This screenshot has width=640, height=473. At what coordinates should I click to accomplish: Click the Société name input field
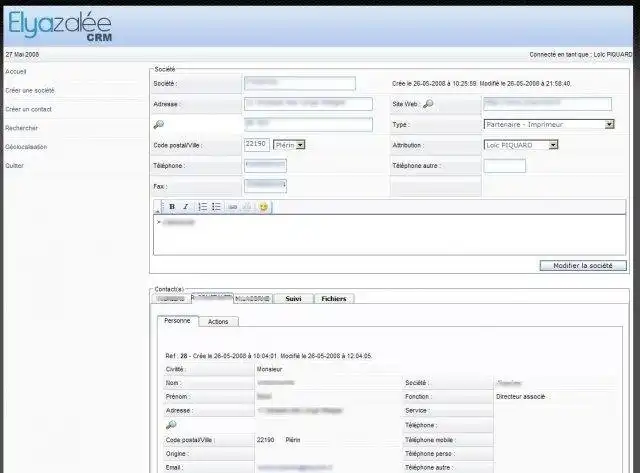(x=300, y=83)
